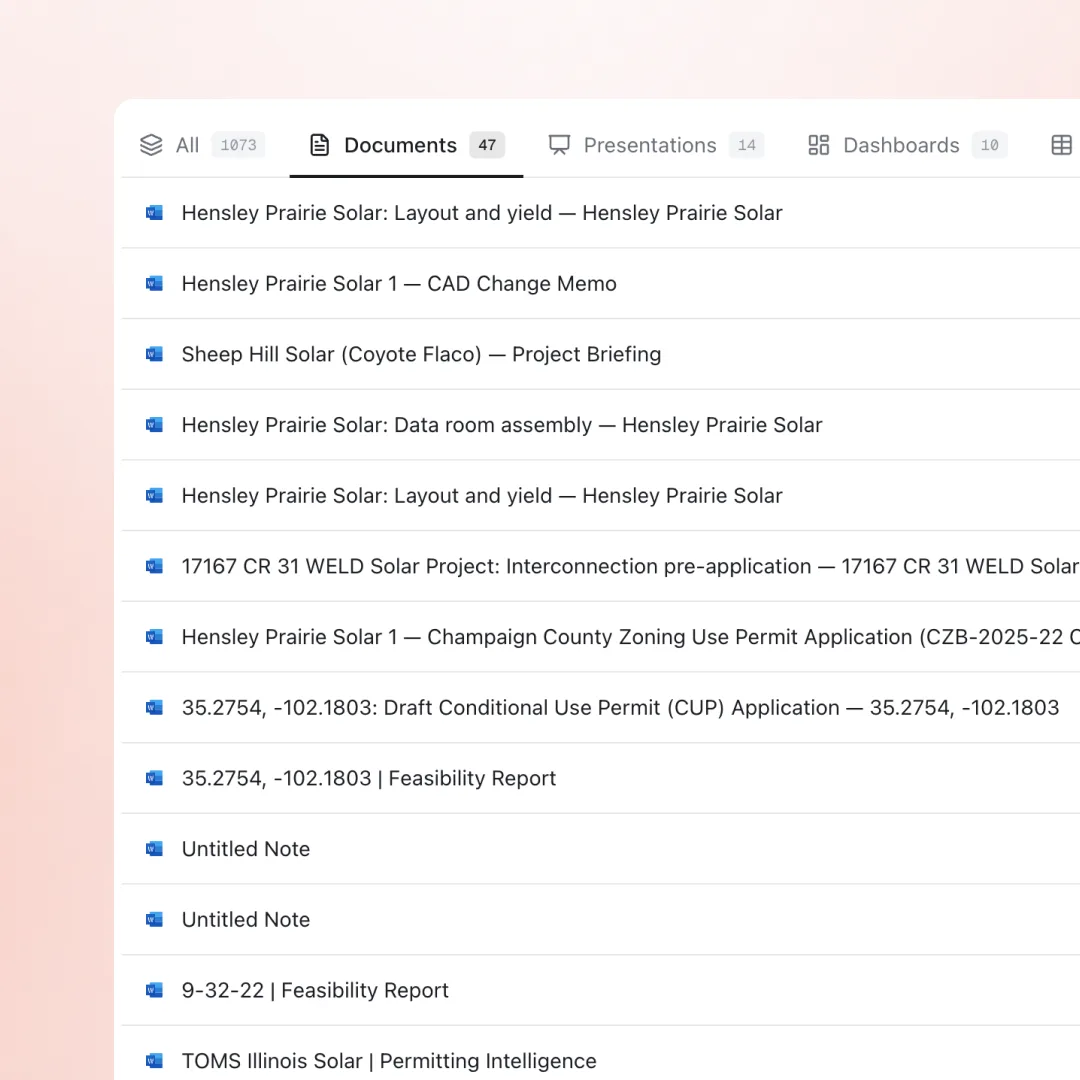The height and width of the screenshot is (1080, 1080).
Task: Click the stacked layers All icon
Action: pos(152,145)
